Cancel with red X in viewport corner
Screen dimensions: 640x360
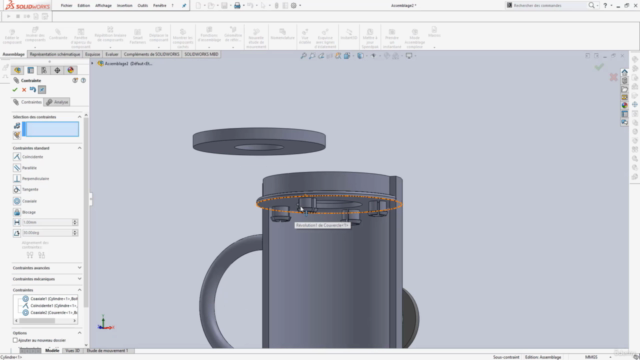coord(613,77)
